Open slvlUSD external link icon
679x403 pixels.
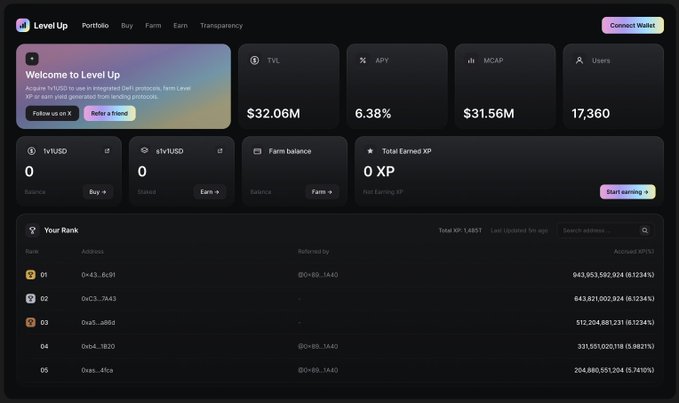pos(220,151)
